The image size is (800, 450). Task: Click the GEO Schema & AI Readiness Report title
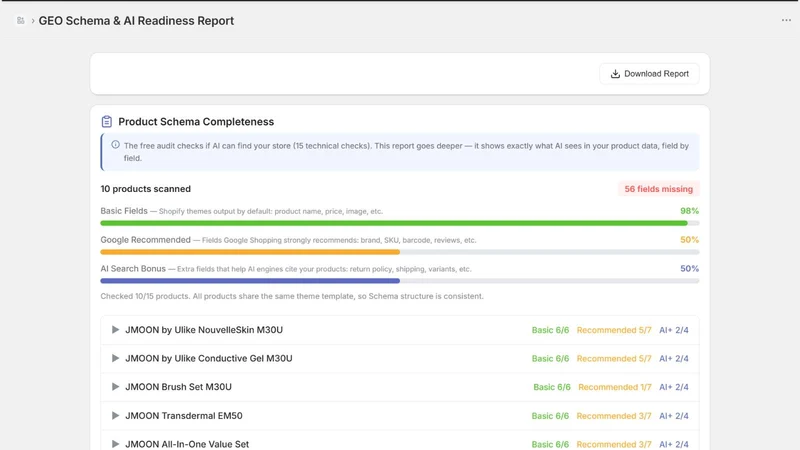coord(136,21)
